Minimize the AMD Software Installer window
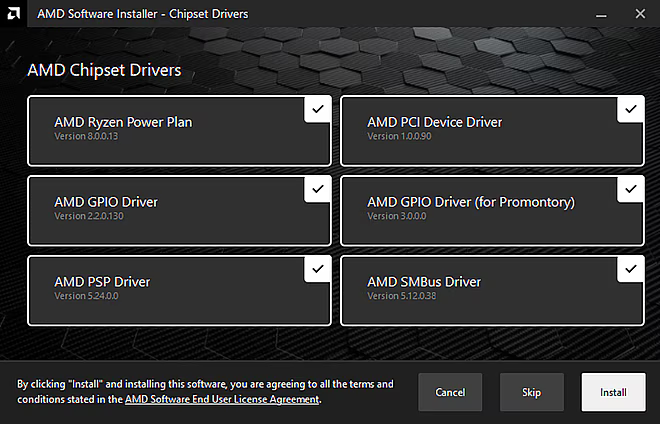The width and height of the screenshot is (660, 424). pos(601,14)
